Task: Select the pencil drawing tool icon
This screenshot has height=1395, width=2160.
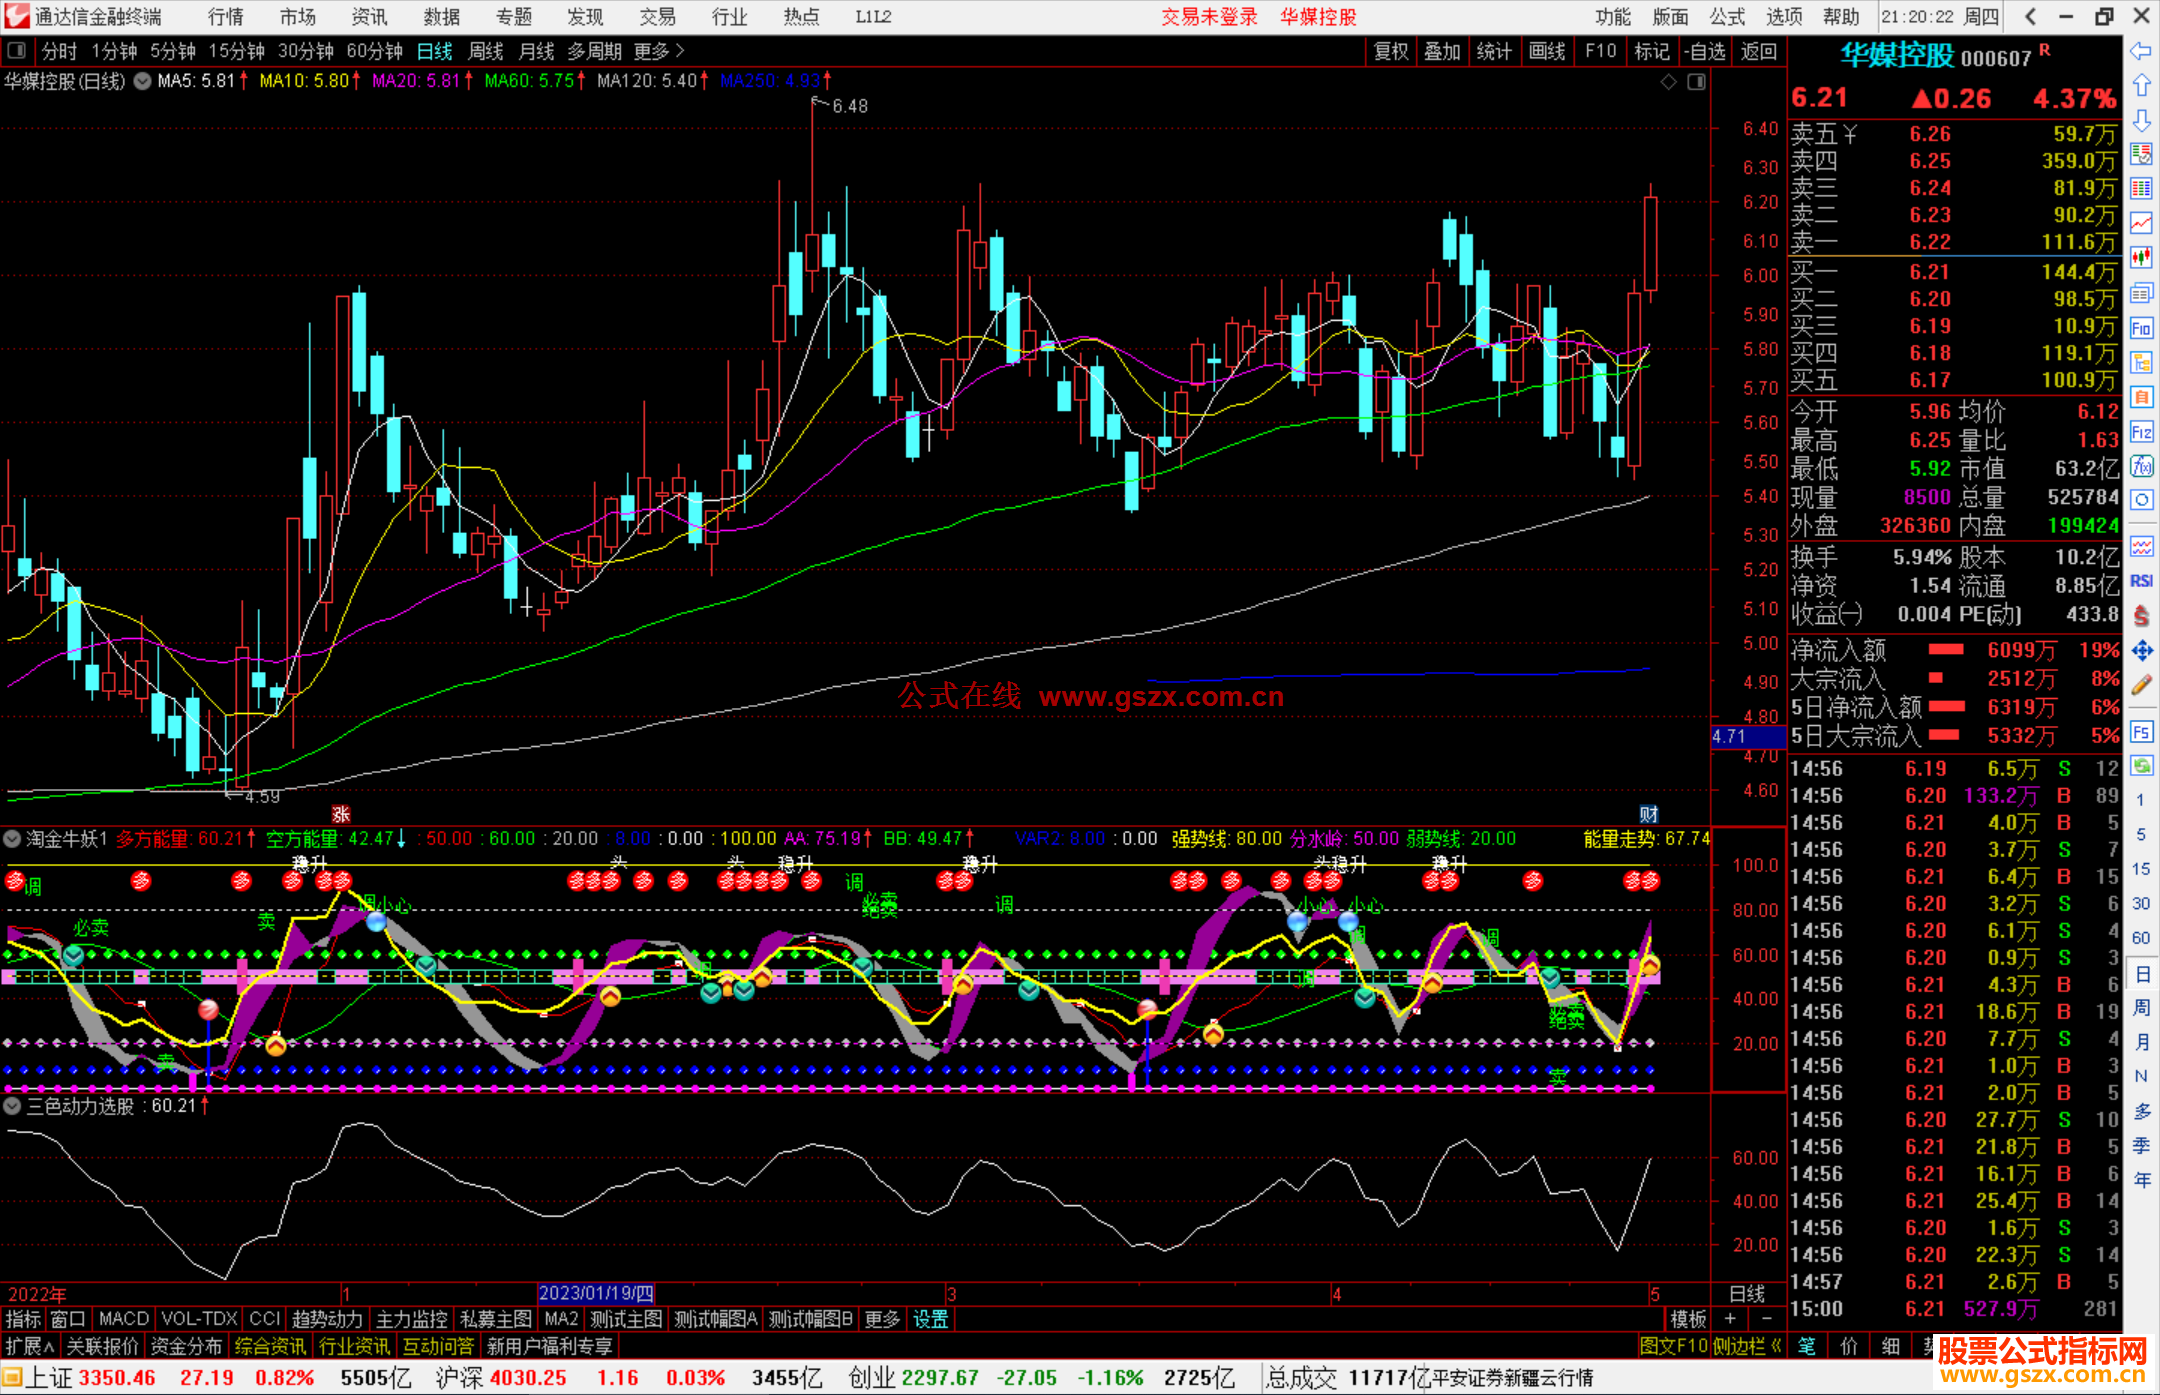Action: click(2141, 686)
